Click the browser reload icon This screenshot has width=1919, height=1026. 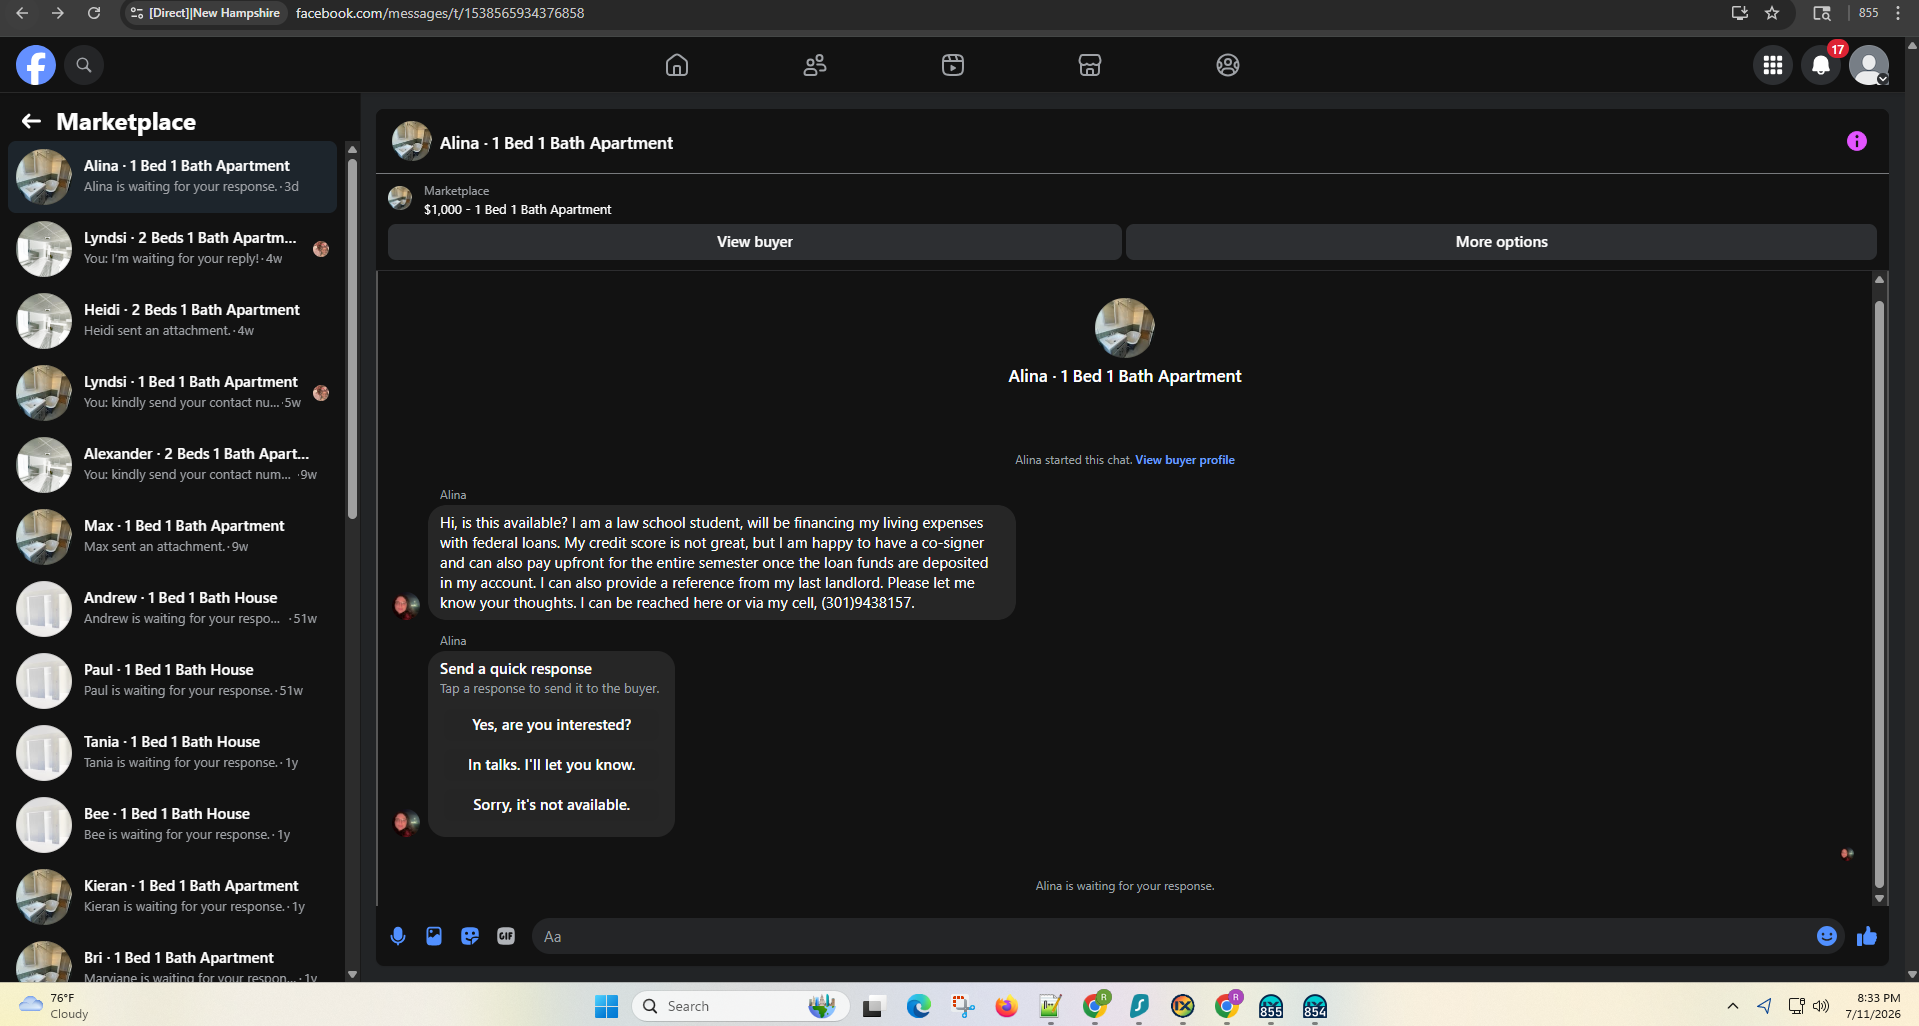point(94,13)
